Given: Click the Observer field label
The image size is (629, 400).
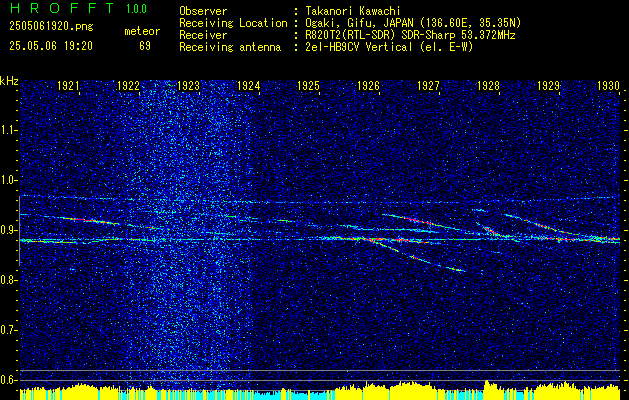Looking at the screenshot, I should [x=203, y=11].
